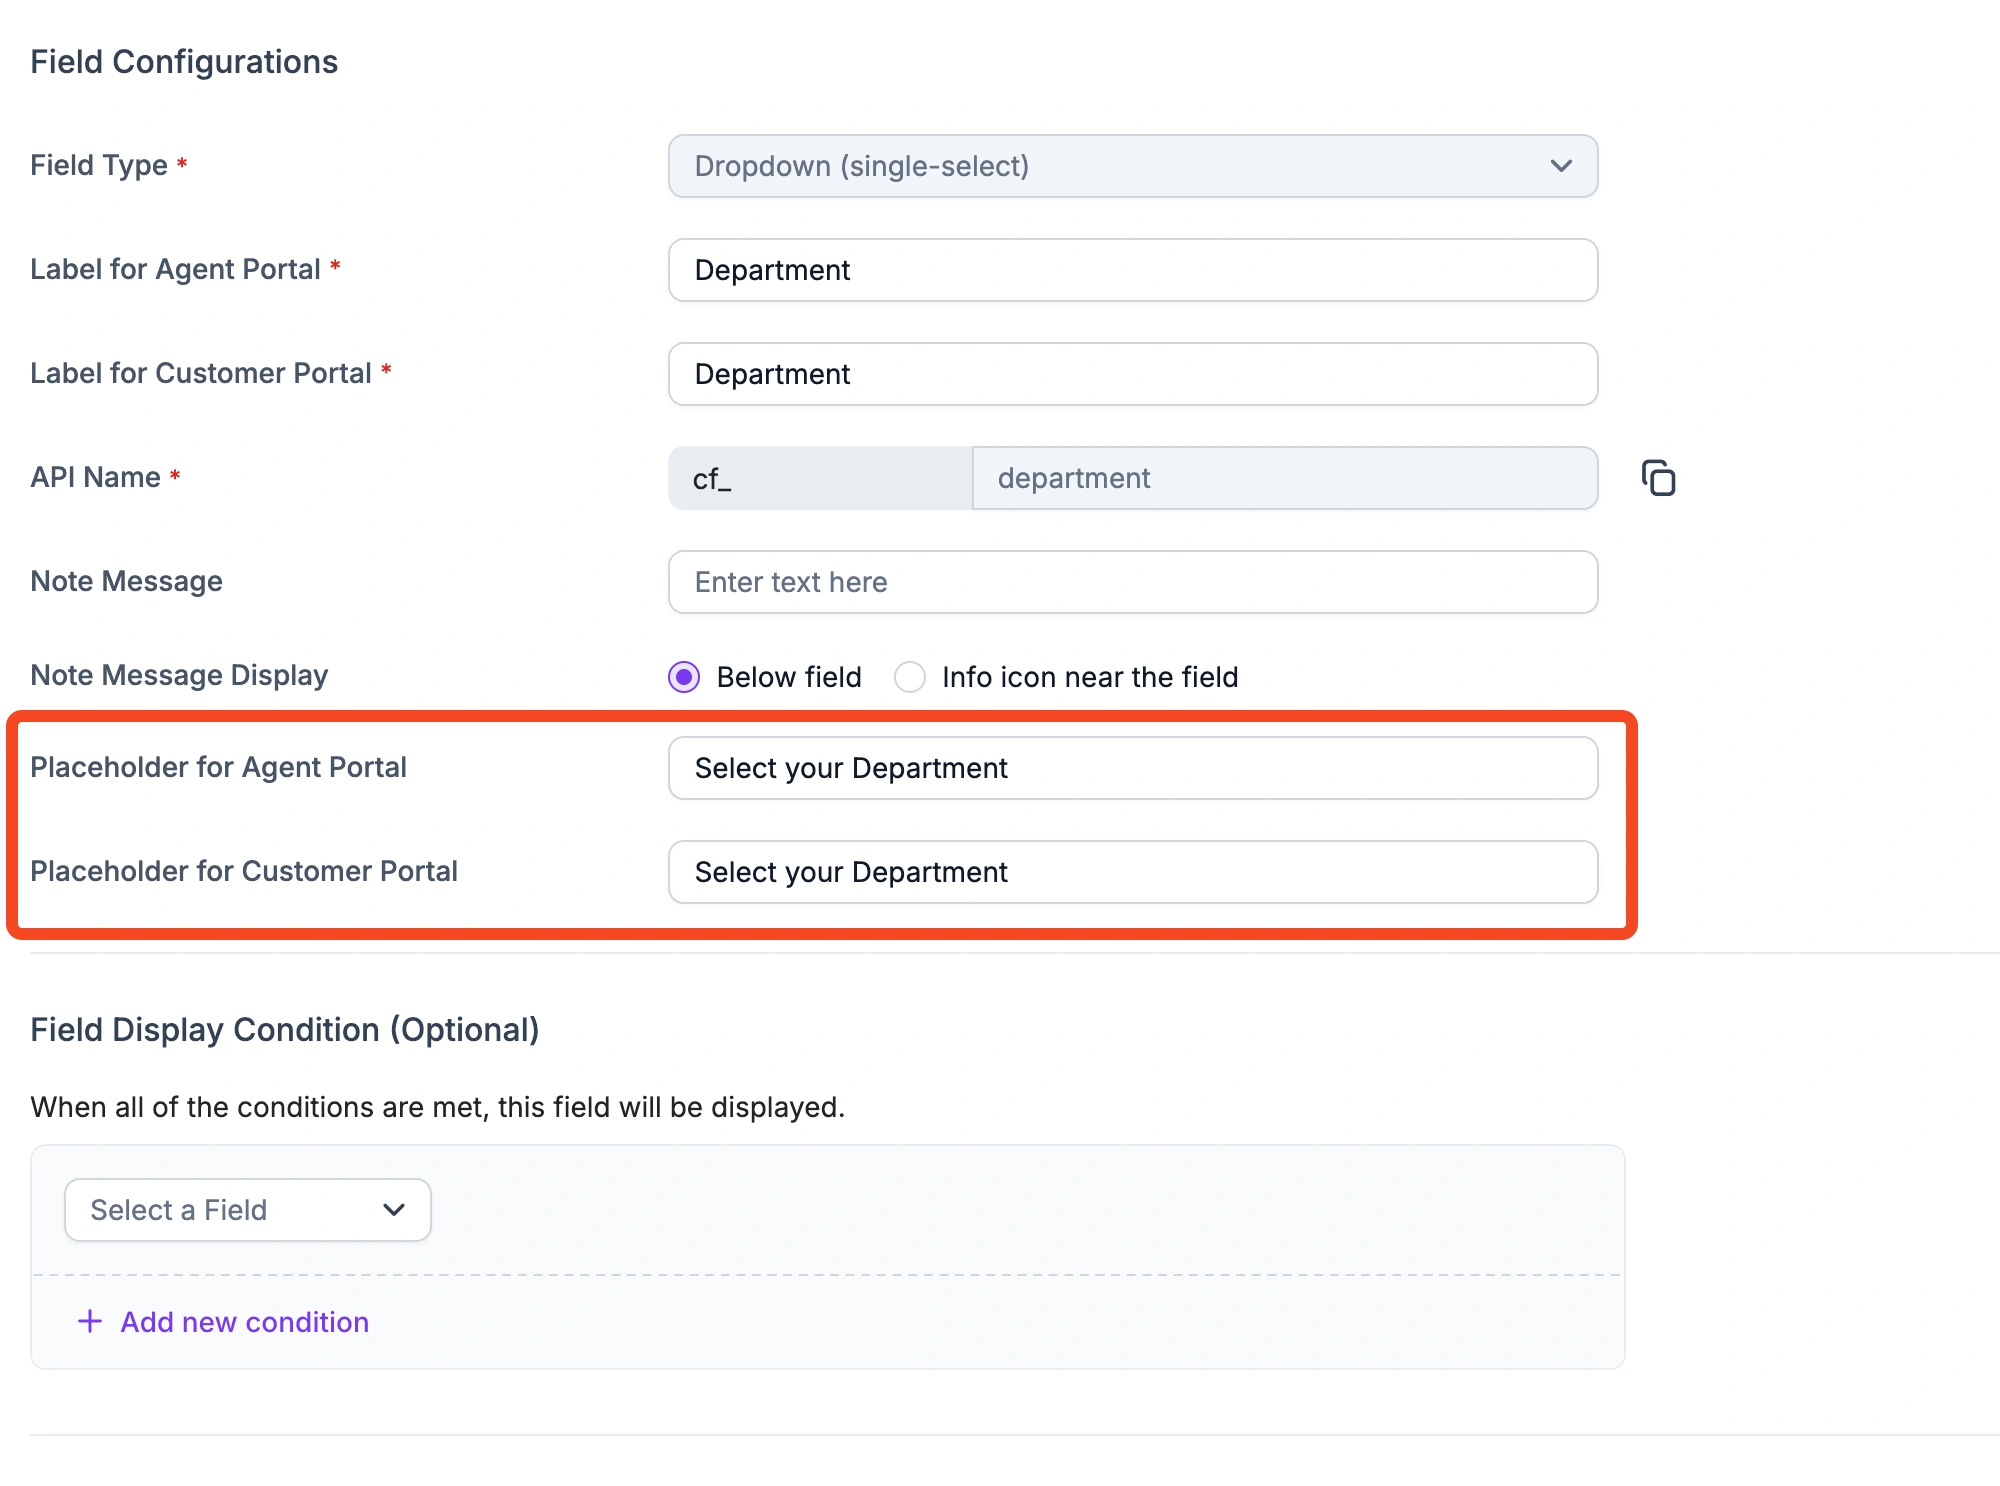This screenshot has height=1486, width=2000.
Task: Open the Field Type dropdown
Action: pyautogui.click(x=1133, y=166)
